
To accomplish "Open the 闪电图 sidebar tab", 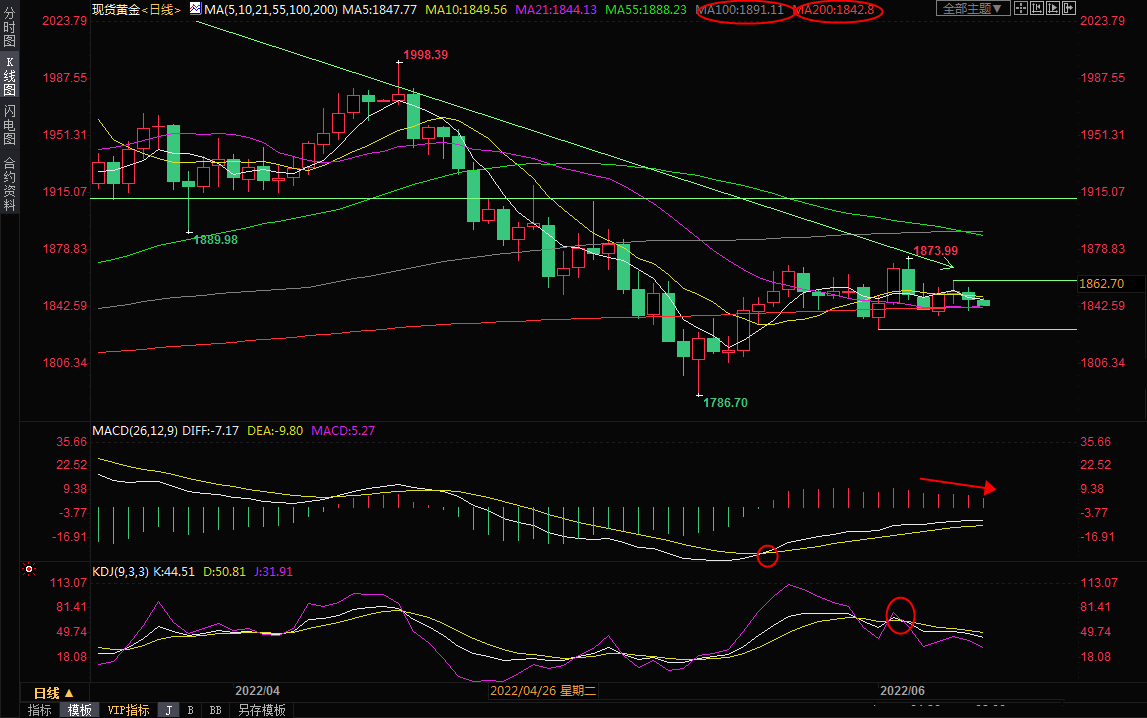I will (9, 125).
